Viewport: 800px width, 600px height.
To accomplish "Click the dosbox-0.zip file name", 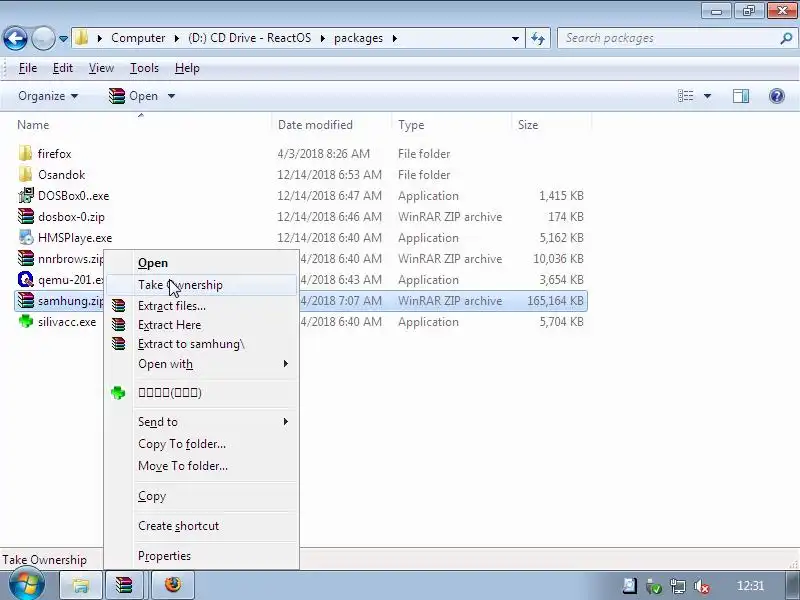I will tap(71, 217).
